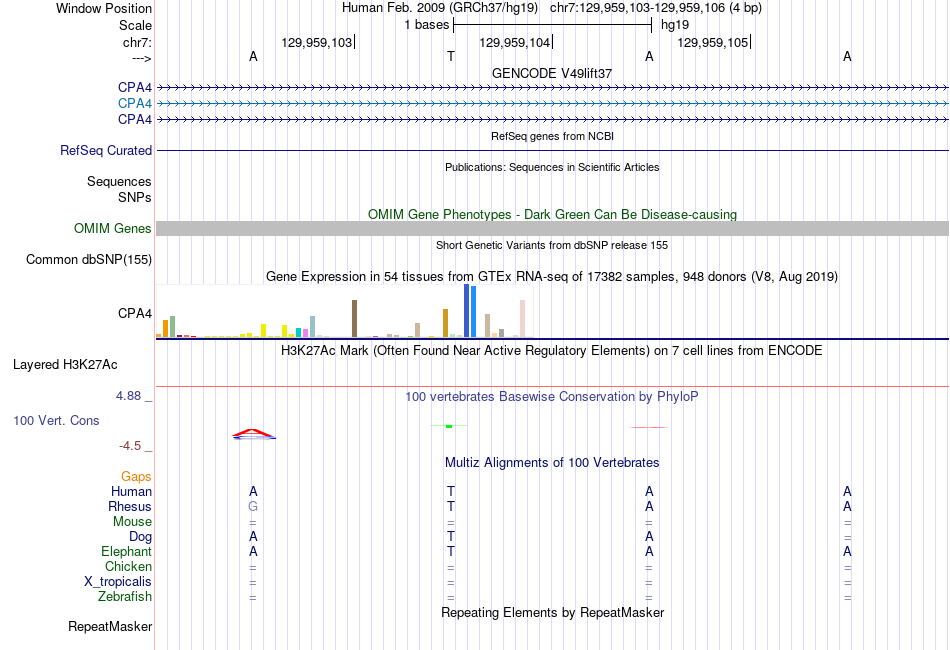Open the RefSeq genes from NCBI title
This screenshot has height=650, width=950.
pyautogui.click(x=552, y=136)
